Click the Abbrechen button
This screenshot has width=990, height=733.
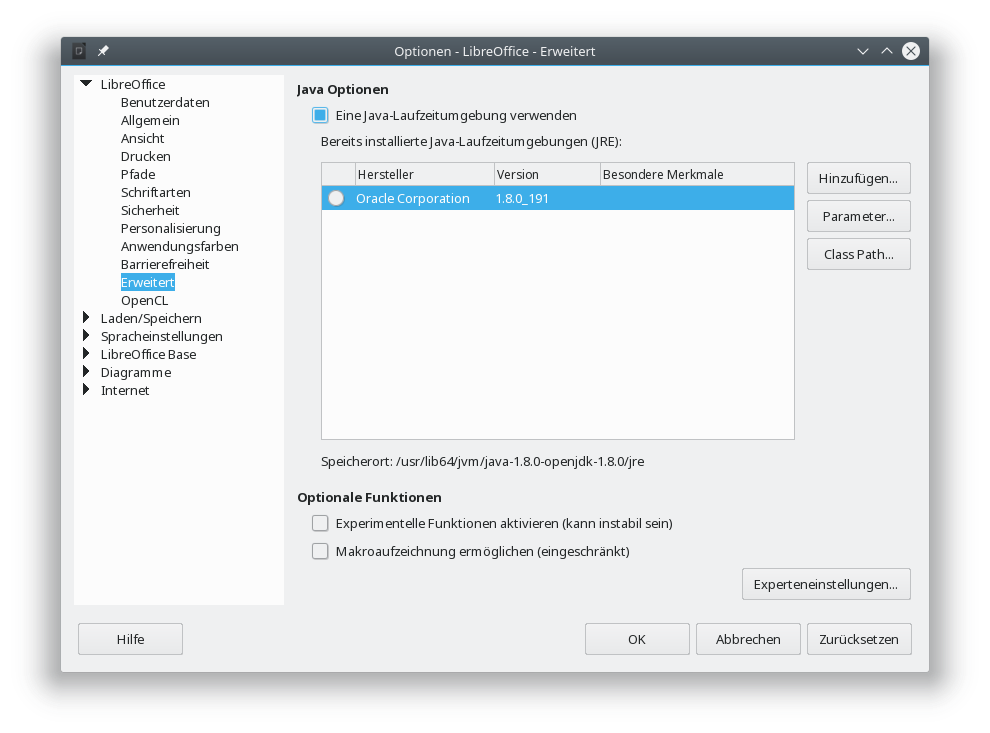click(748, 639)
